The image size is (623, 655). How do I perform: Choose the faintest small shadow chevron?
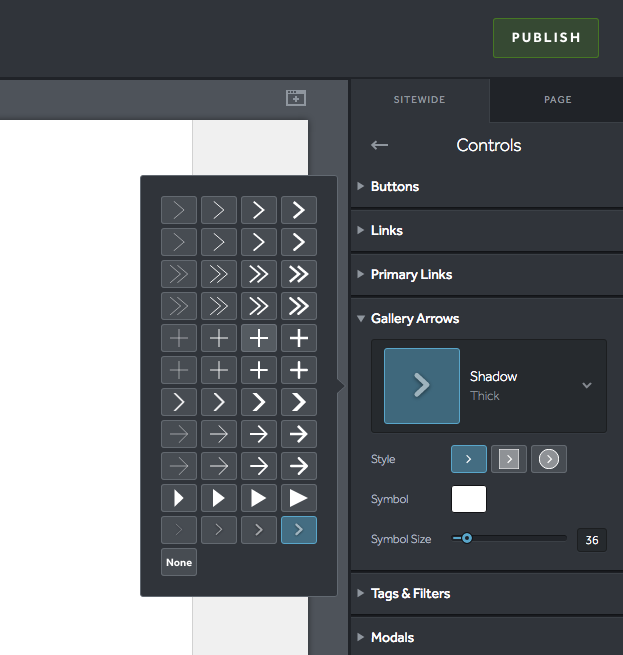(x=179, y=530)
